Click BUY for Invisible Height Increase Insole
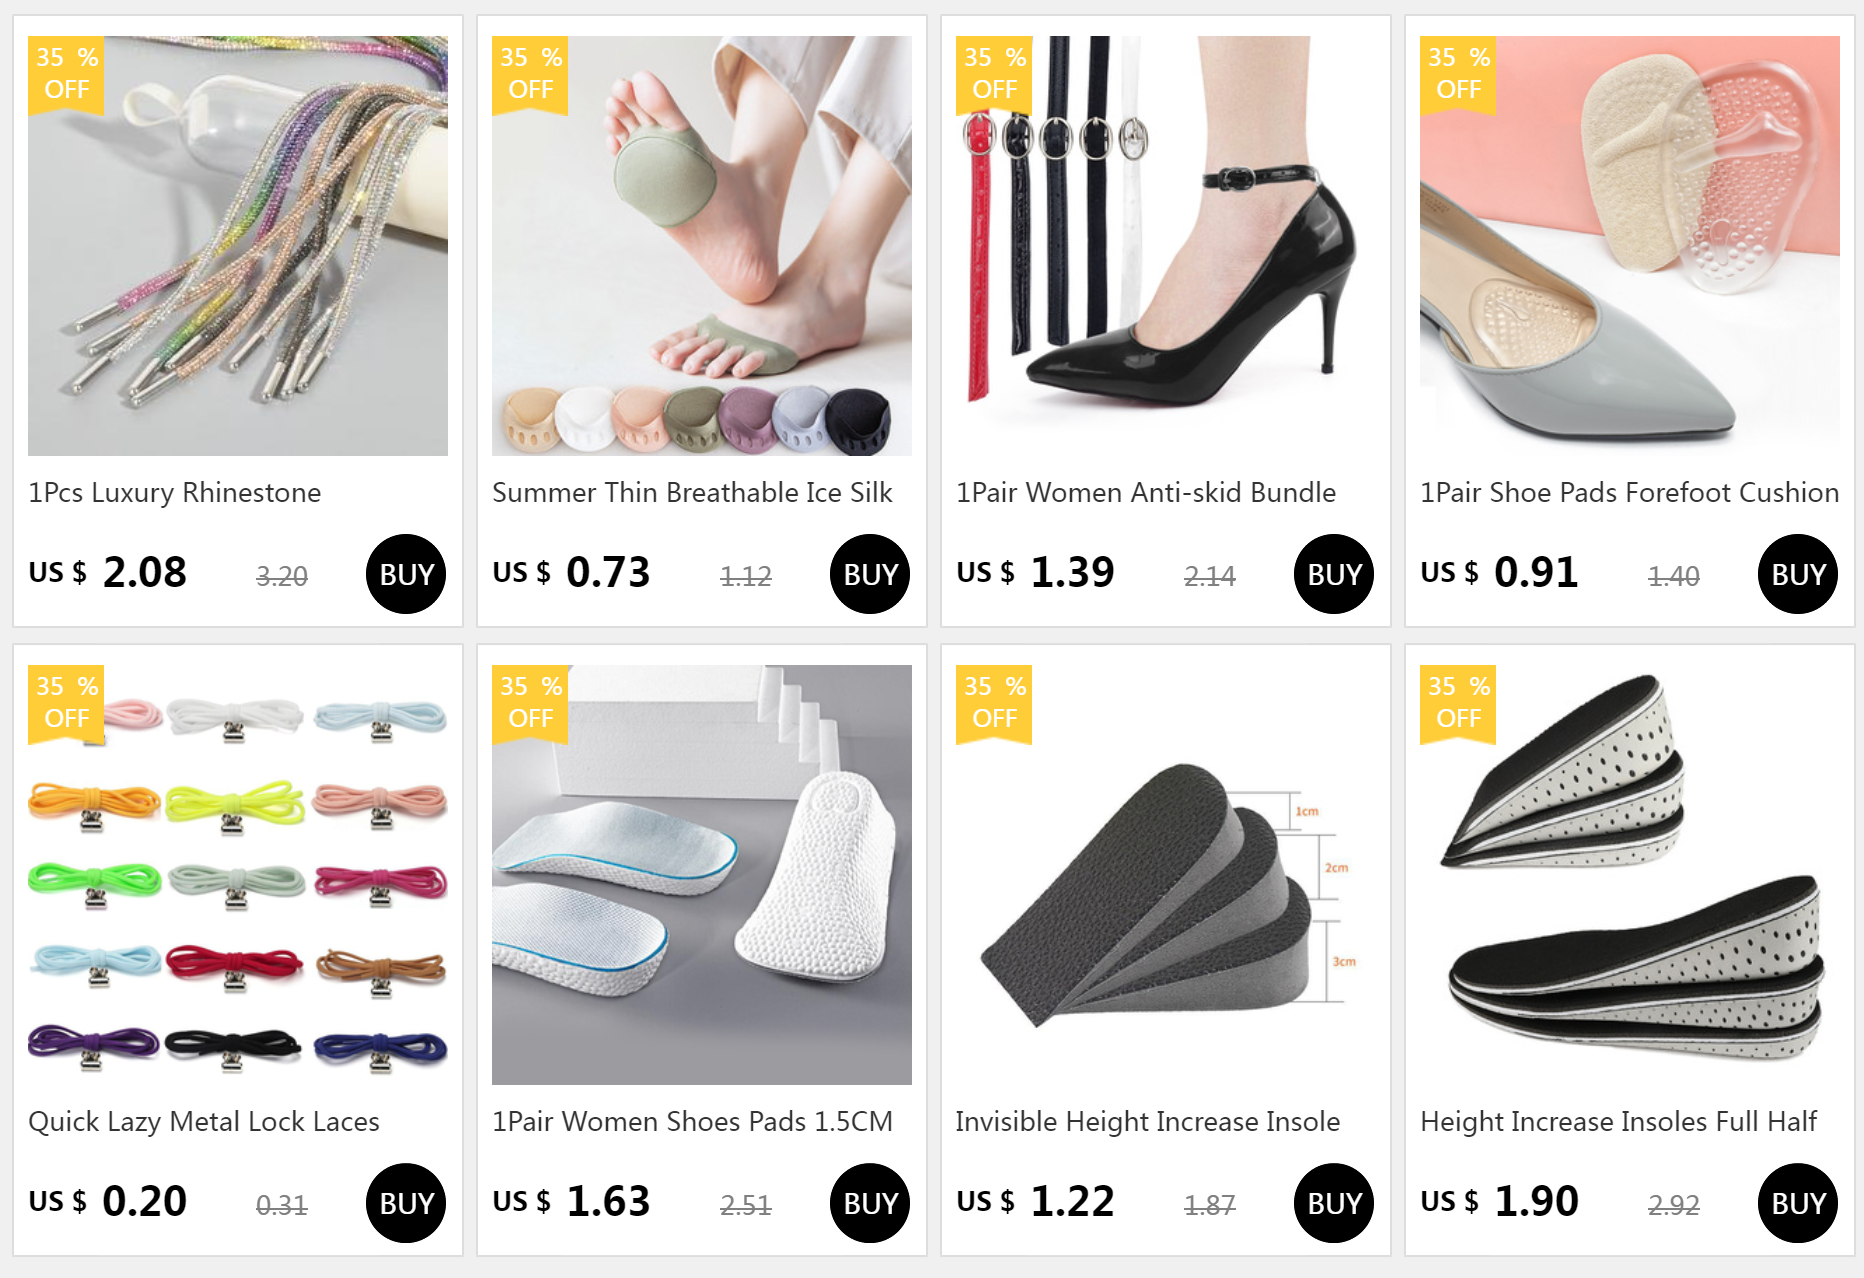The height and width of the screenshot is (1278, 1864). click(1334, 1203)
